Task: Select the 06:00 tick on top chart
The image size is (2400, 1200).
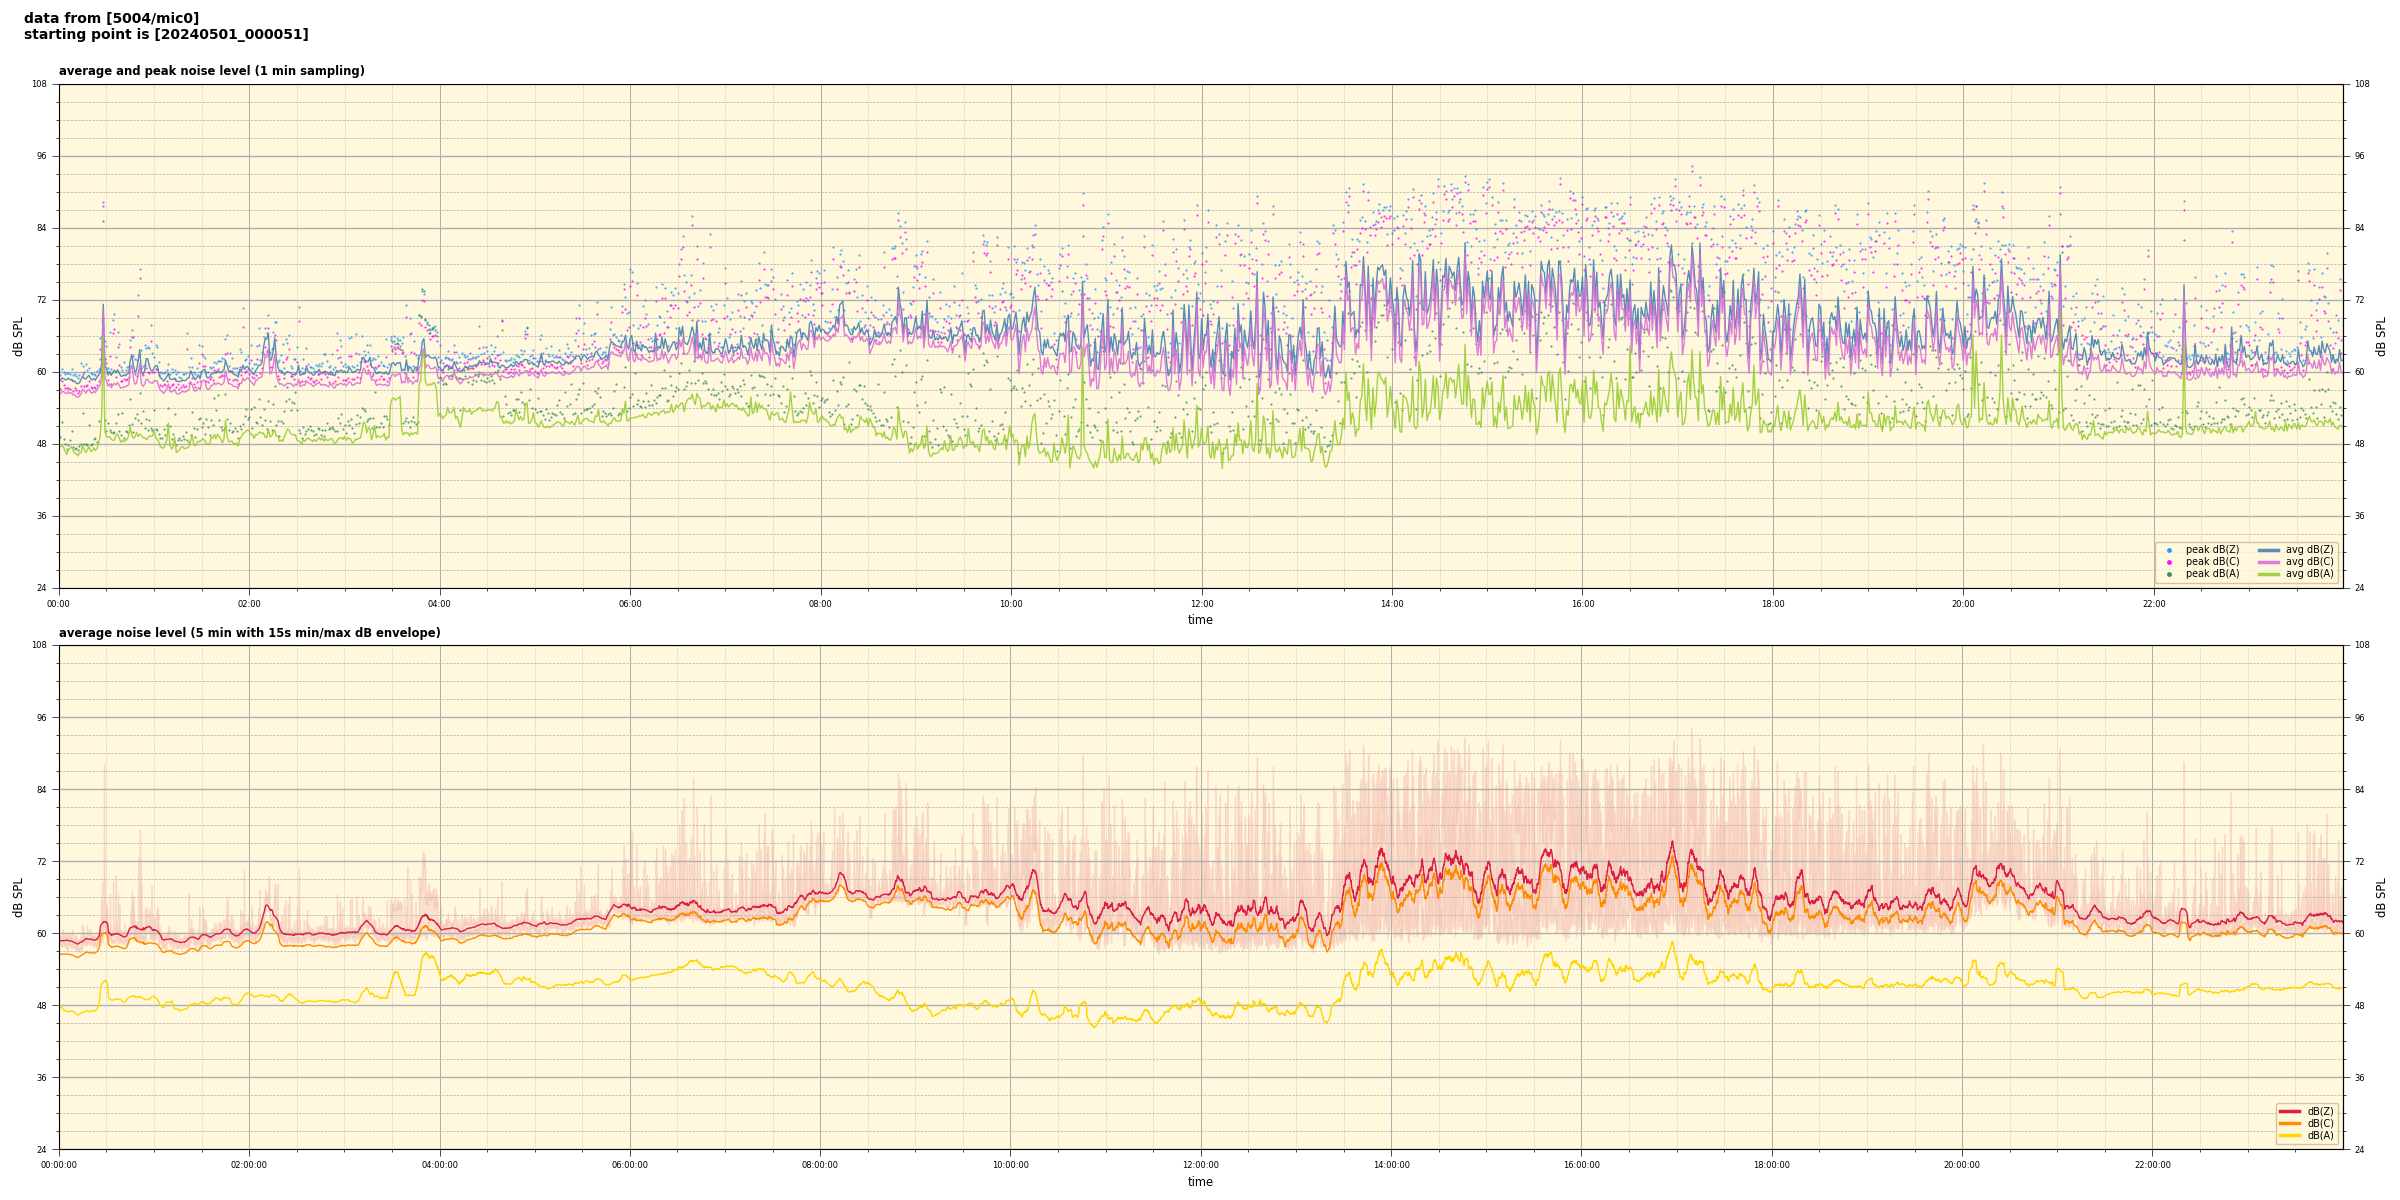Action: coord(630,604)
